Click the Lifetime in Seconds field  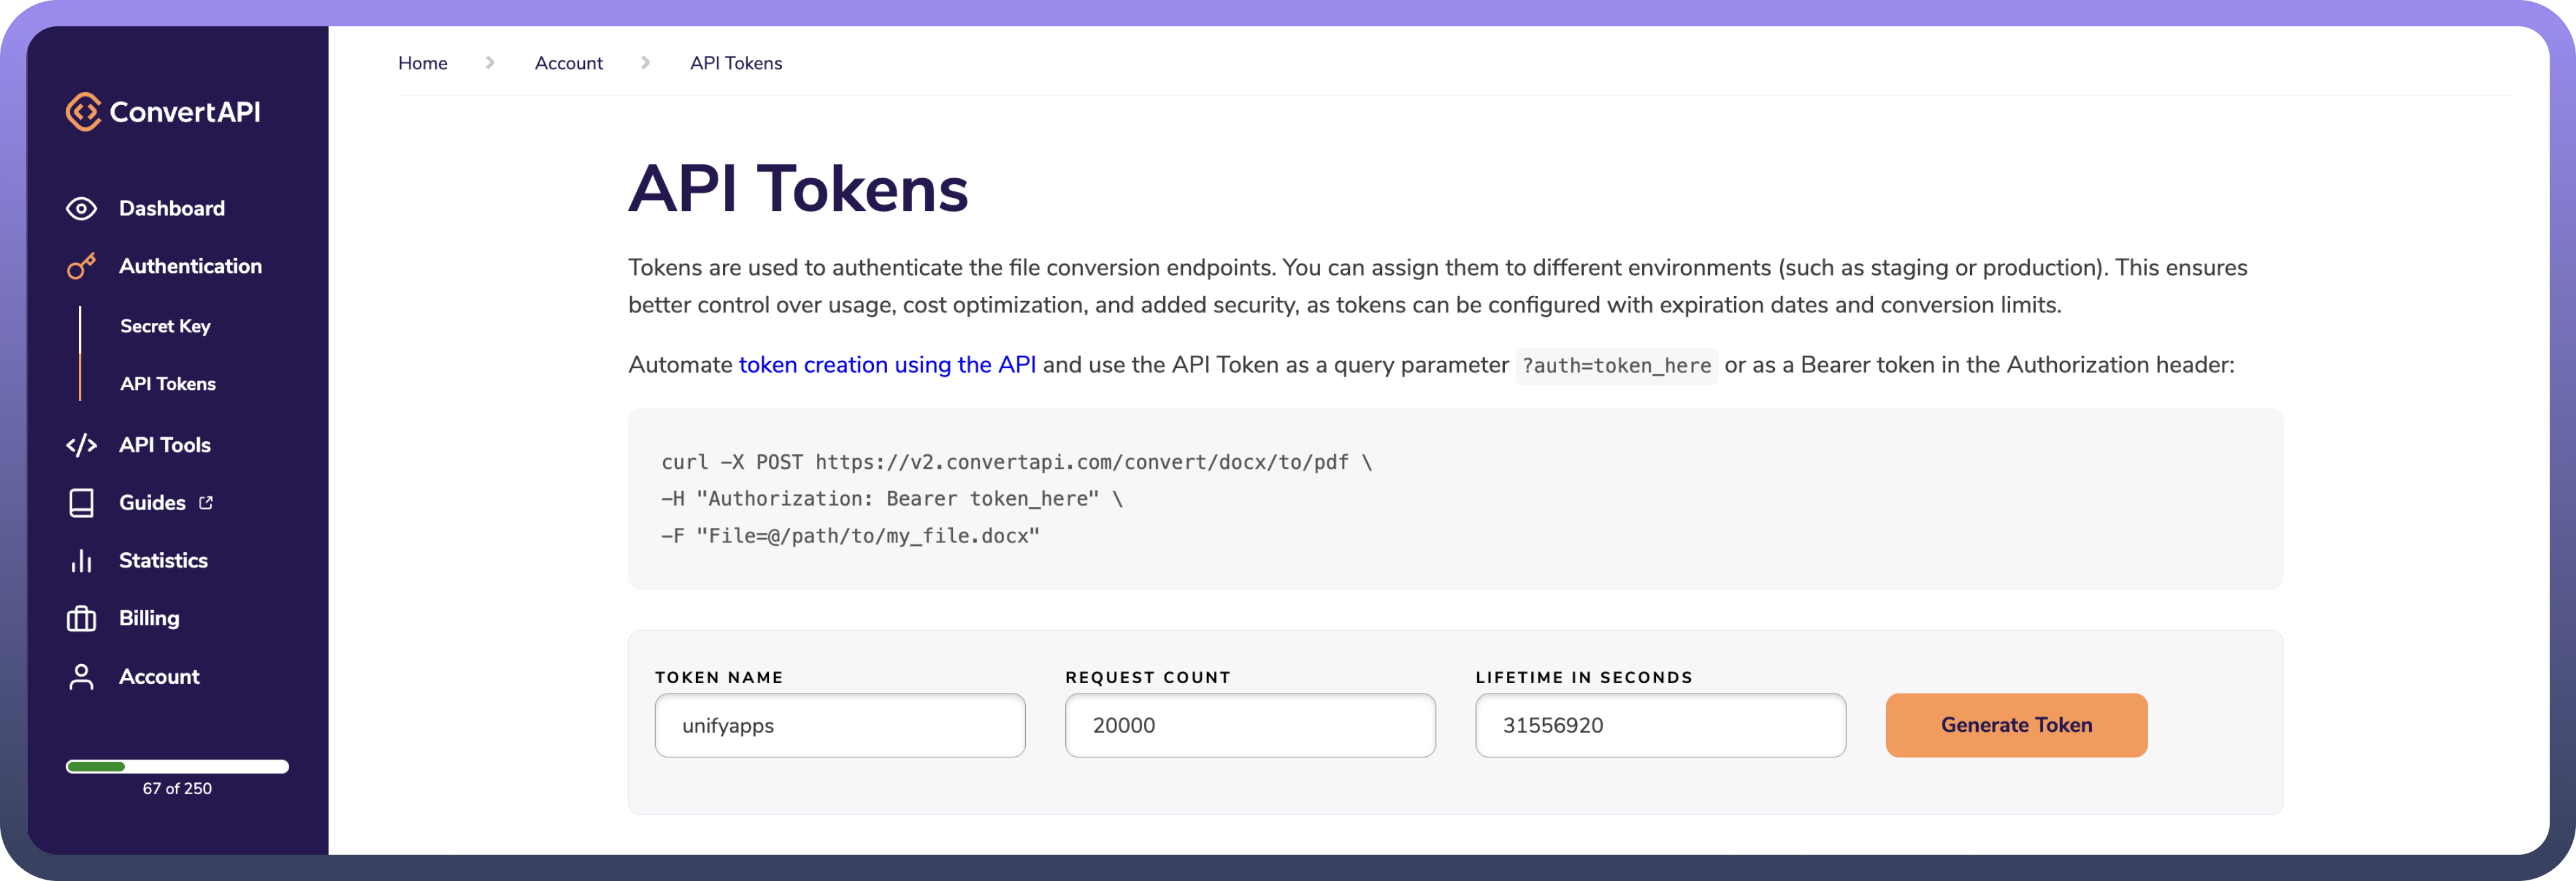tap(1659, 725)
